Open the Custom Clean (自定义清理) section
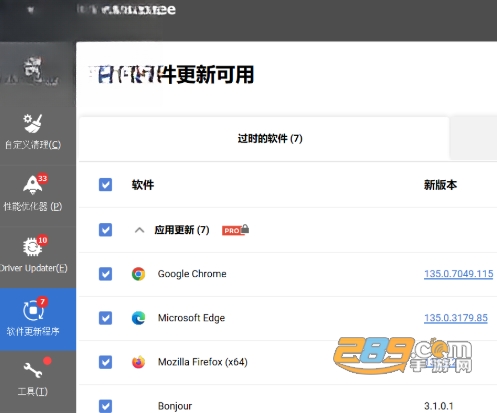This screenshot has width=497, height=413. pos(33,132)
